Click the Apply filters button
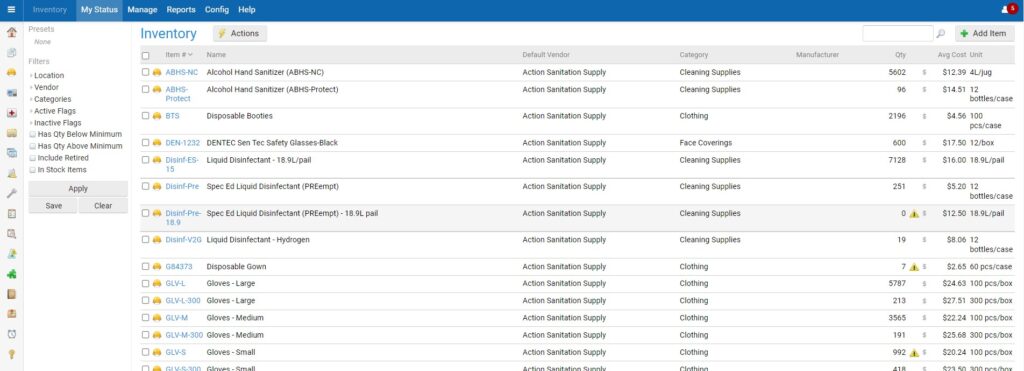Image resolution: width=1024 pixels, height=371 pixels. pyautogui.click(x=78, y=189)
